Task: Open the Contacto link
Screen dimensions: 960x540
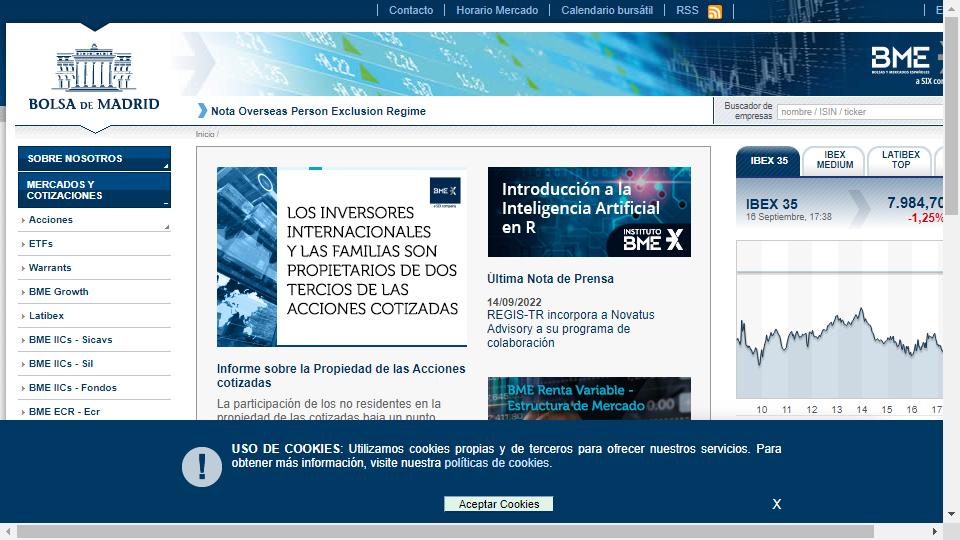Action: pyautogui.click(x=411, y=10)
